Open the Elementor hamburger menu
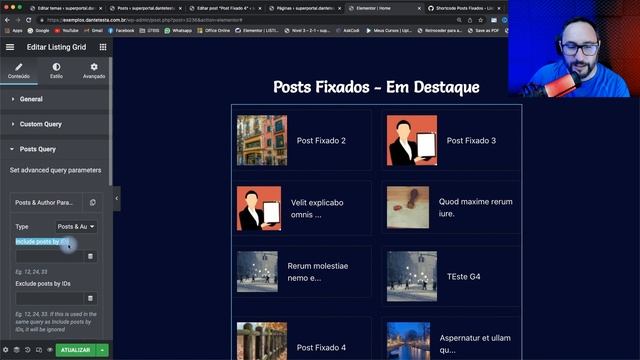Viewport: 640px width, 360px height. pyautogui.click(x=10, y=47)
